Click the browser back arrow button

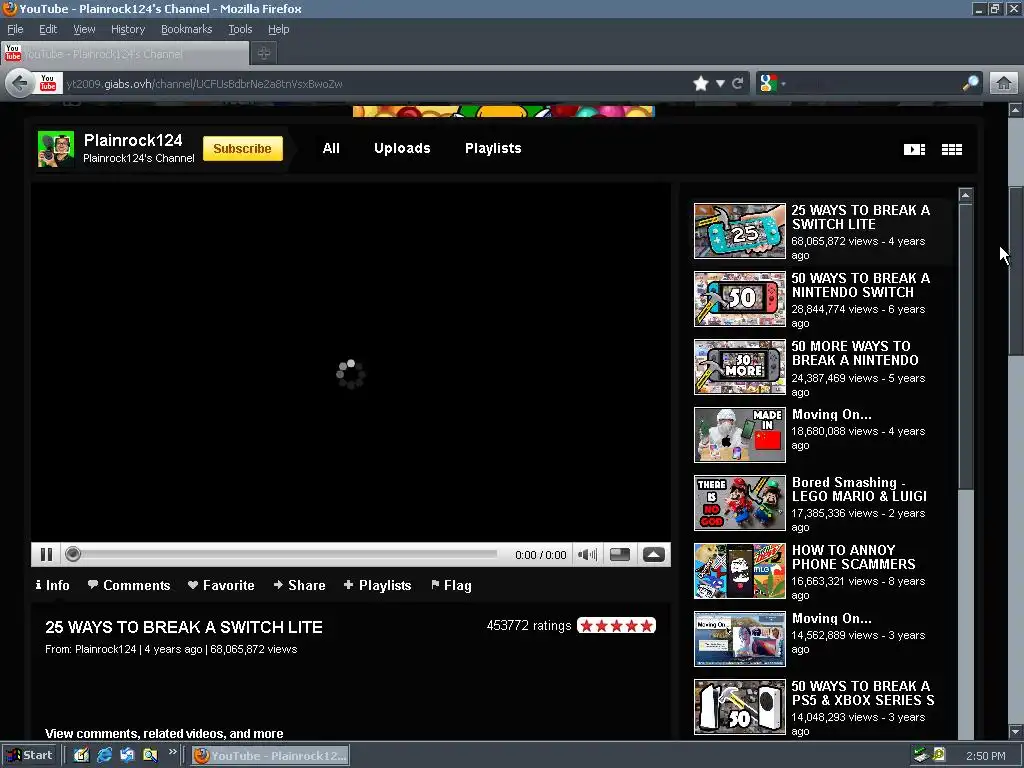click(x=20, y=84)
